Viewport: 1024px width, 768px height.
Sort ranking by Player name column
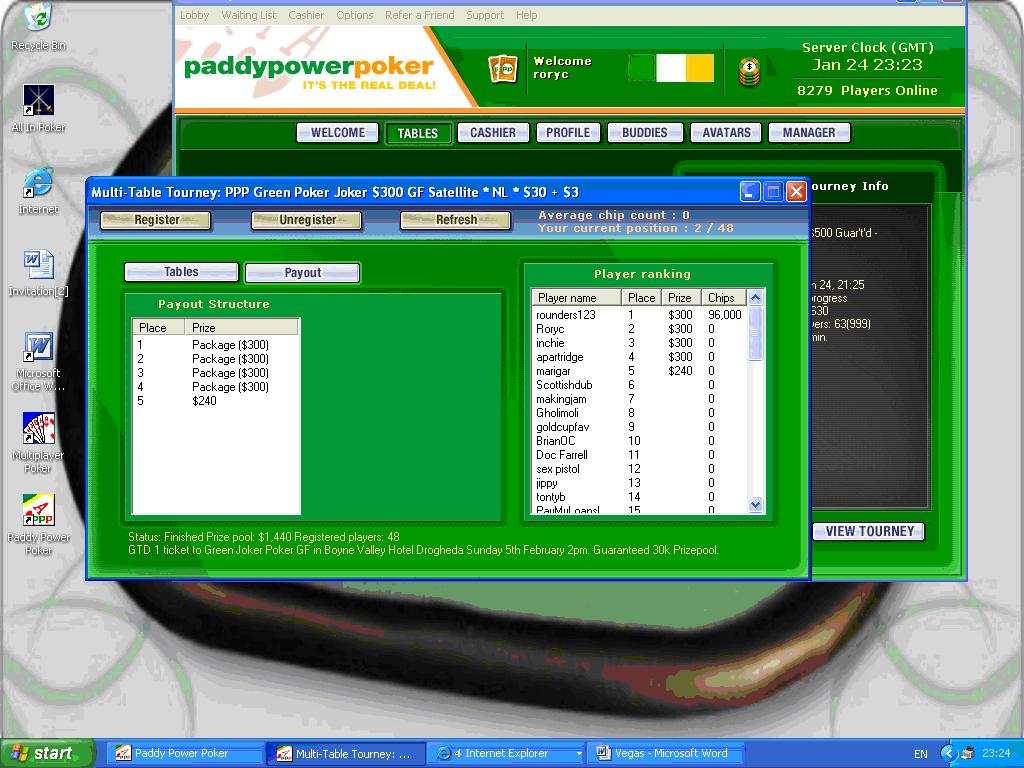(x=576, y=298)
